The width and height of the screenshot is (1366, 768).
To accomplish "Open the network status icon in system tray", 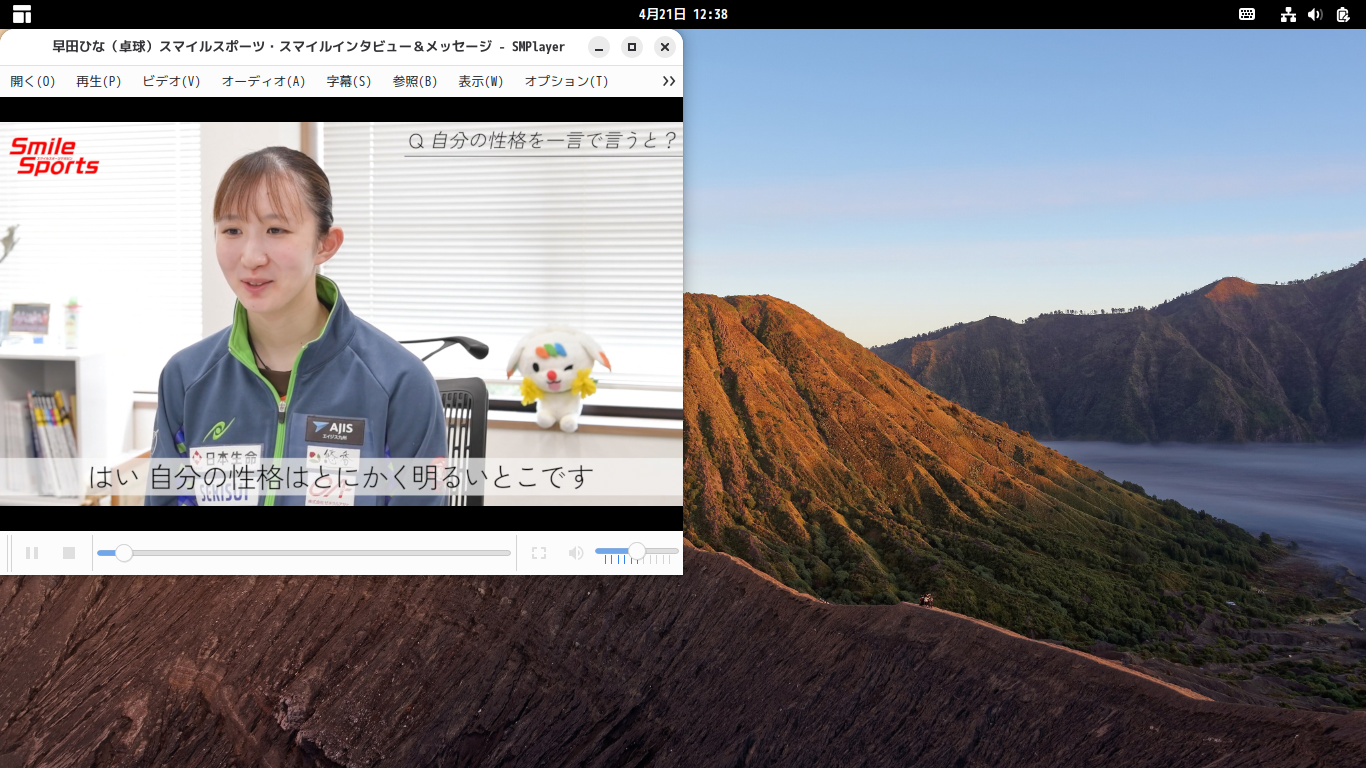I will coord(1288,15).
